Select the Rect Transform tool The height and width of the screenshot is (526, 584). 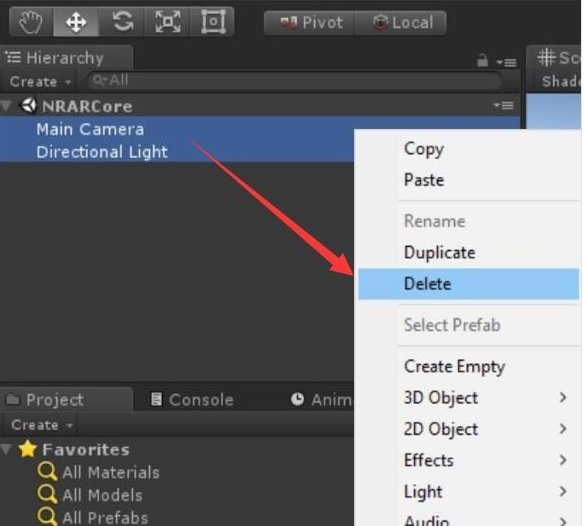pyautogui.click(x=213, y=22)
